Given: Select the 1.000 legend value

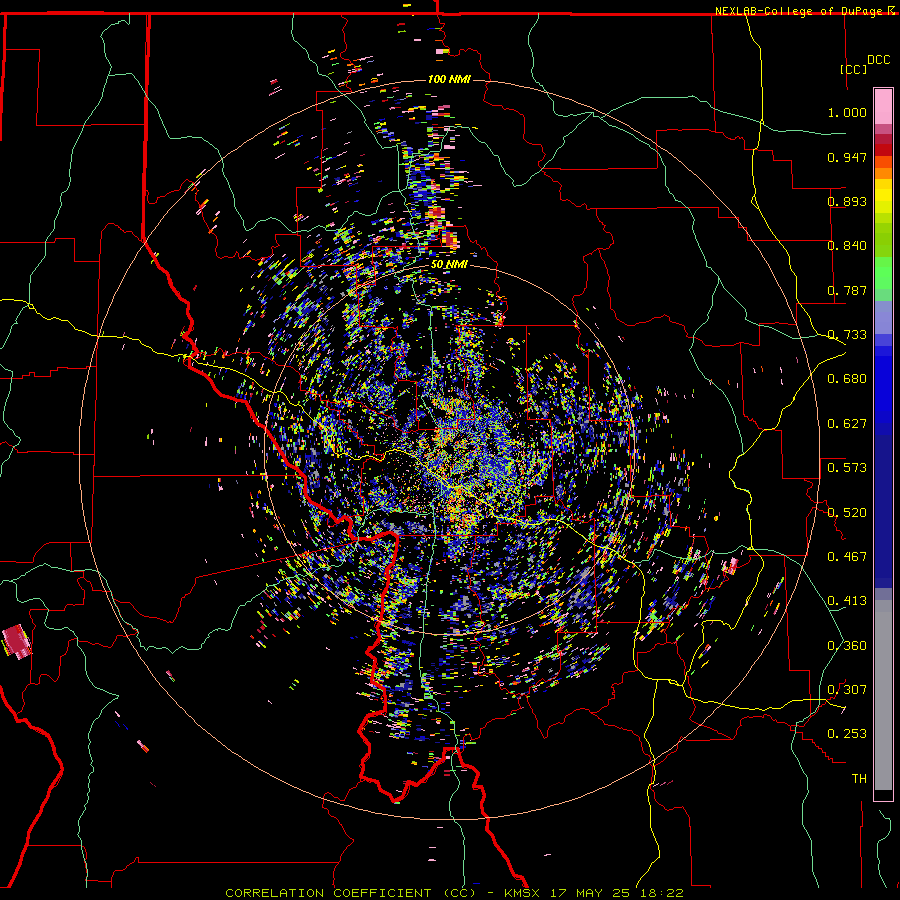Looking at the screenshot, I should (847, 112).
